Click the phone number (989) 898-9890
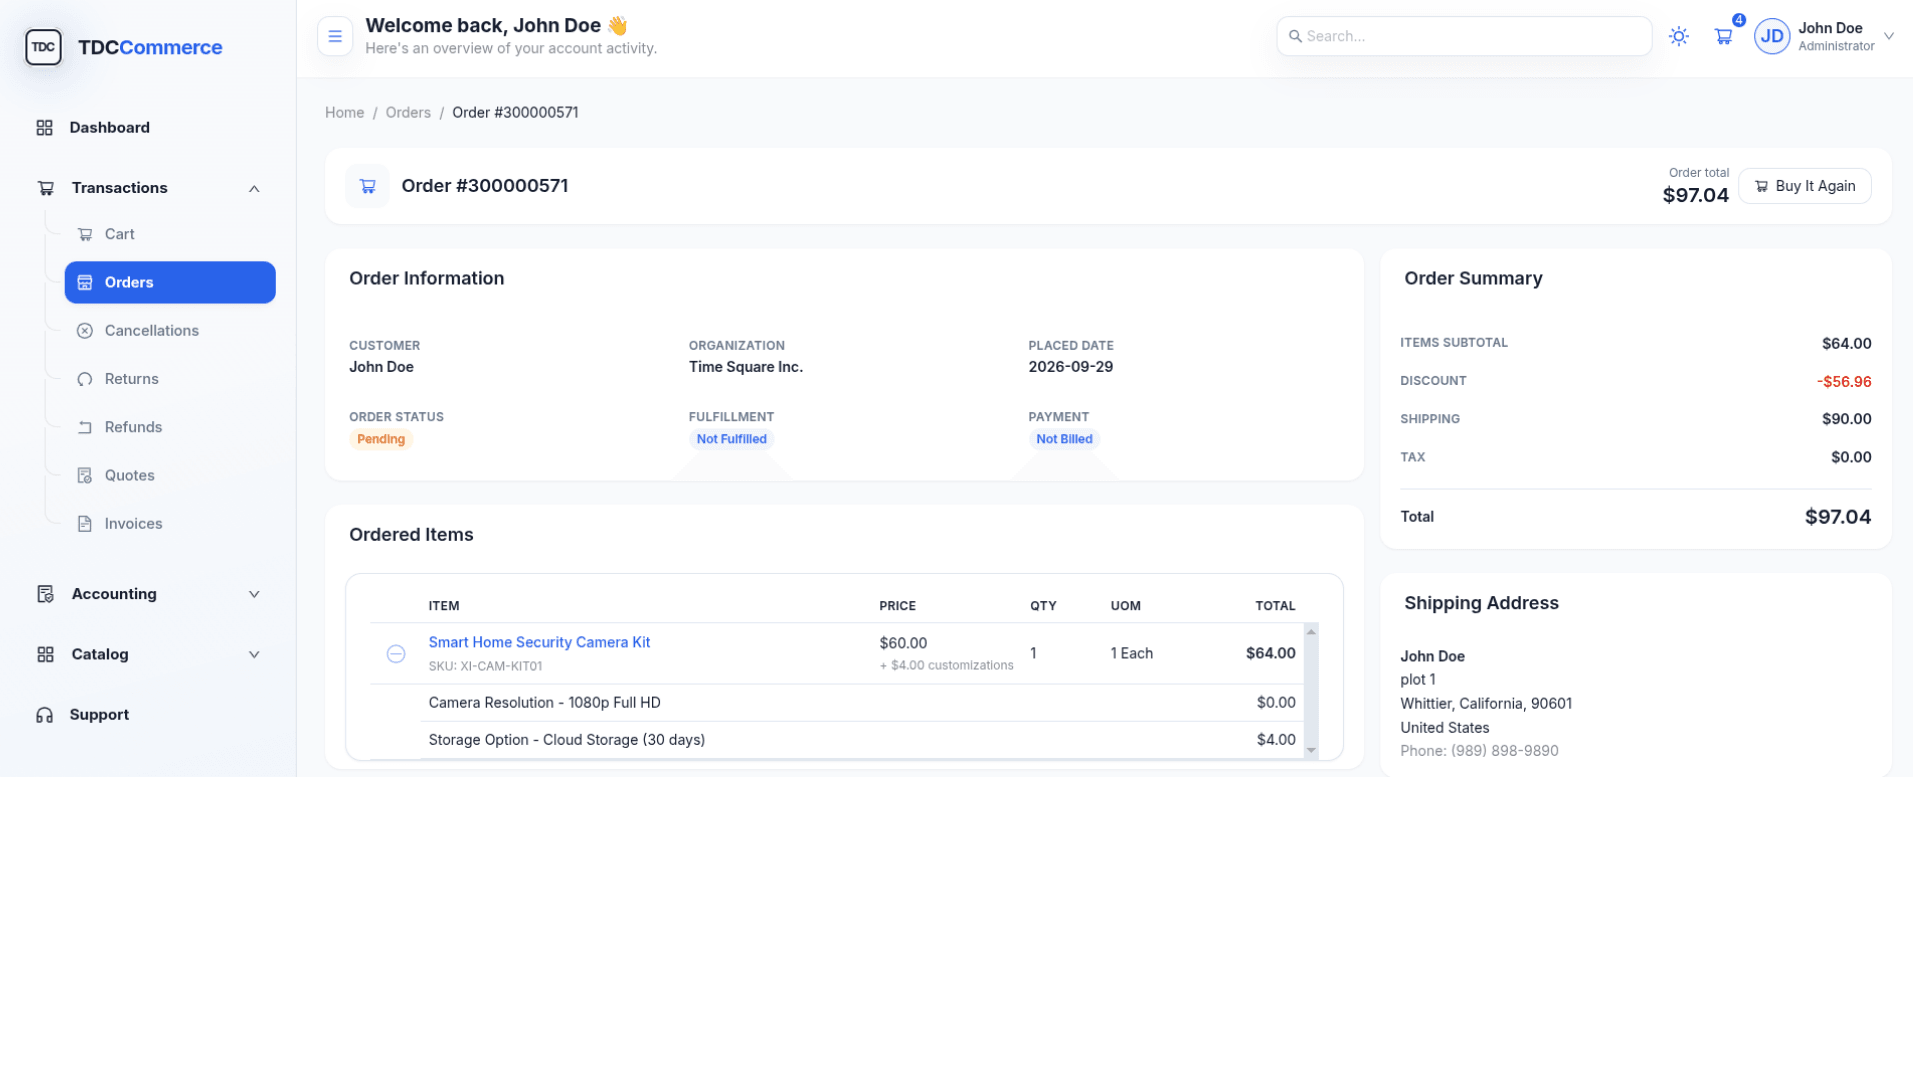The height and width of the screenshot is (1080, 1920). [1505, 751]
